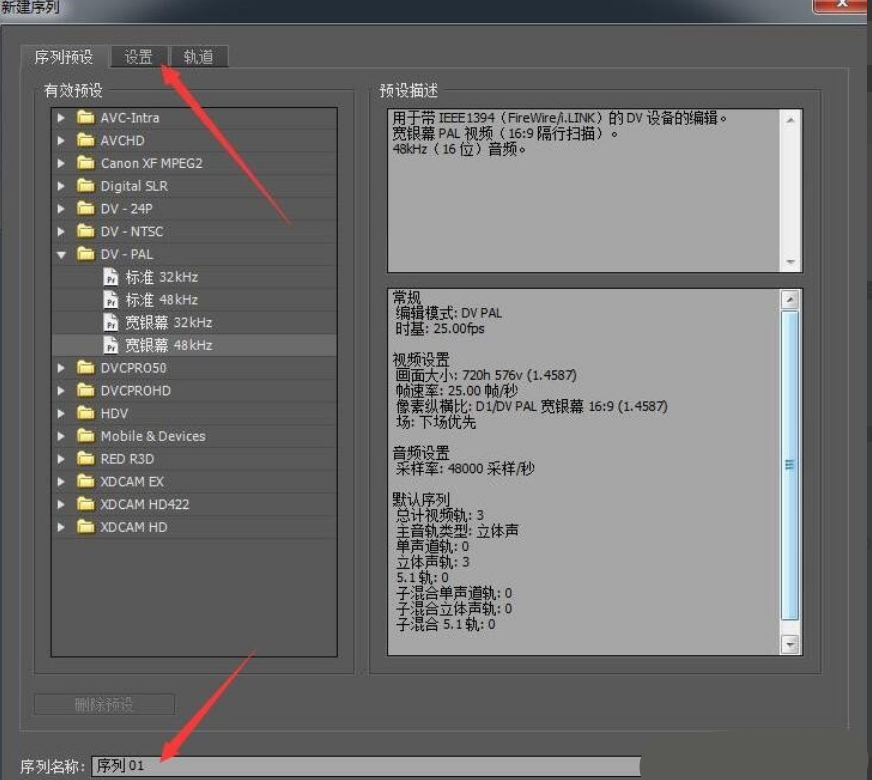This screenshot has height=780, width=872.
Task: Open the 序列预设 tab
Action: point(64,57)
